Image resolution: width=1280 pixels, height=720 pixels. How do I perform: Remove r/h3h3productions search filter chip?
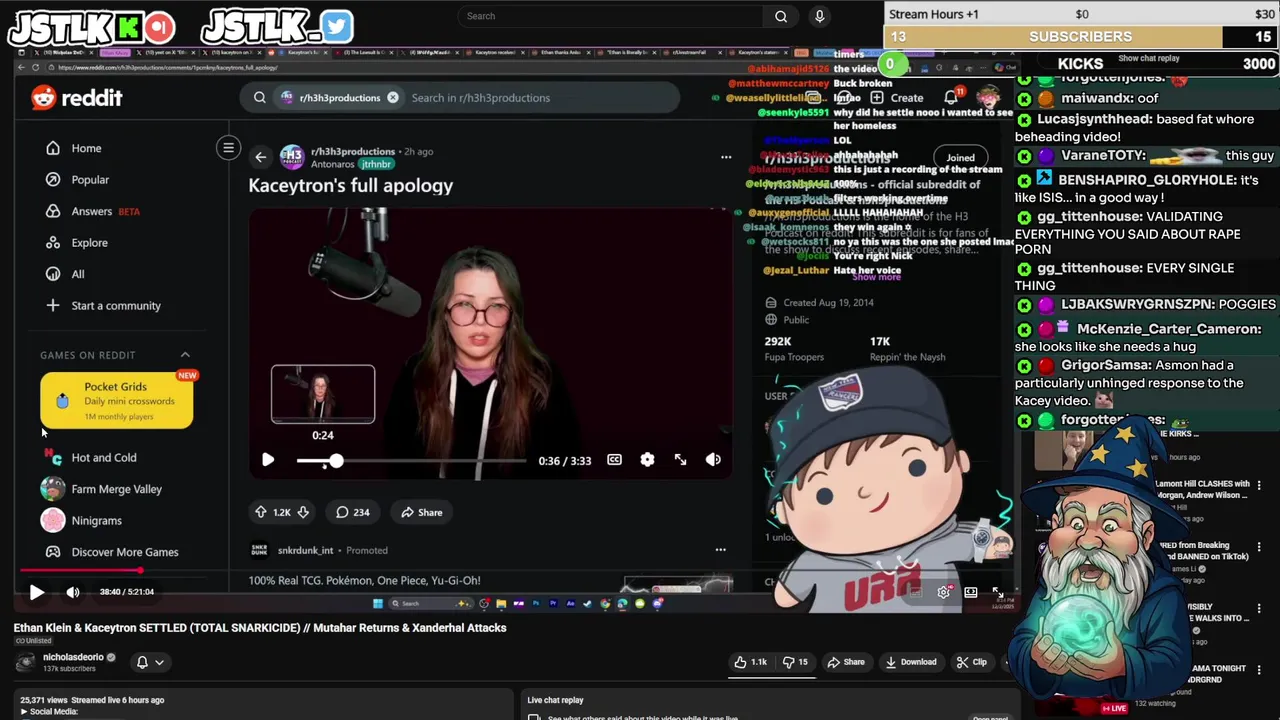tap(393, 98)
